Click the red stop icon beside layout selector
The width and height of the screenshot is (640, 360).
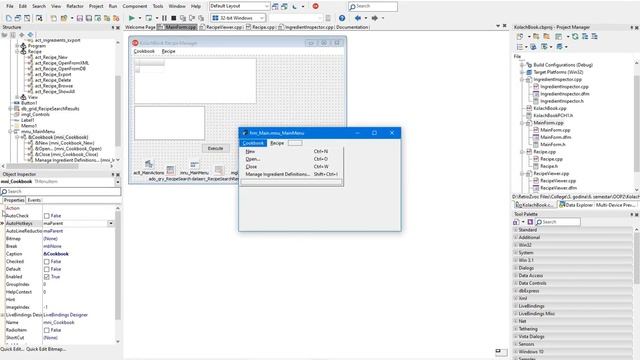point(316,6)
